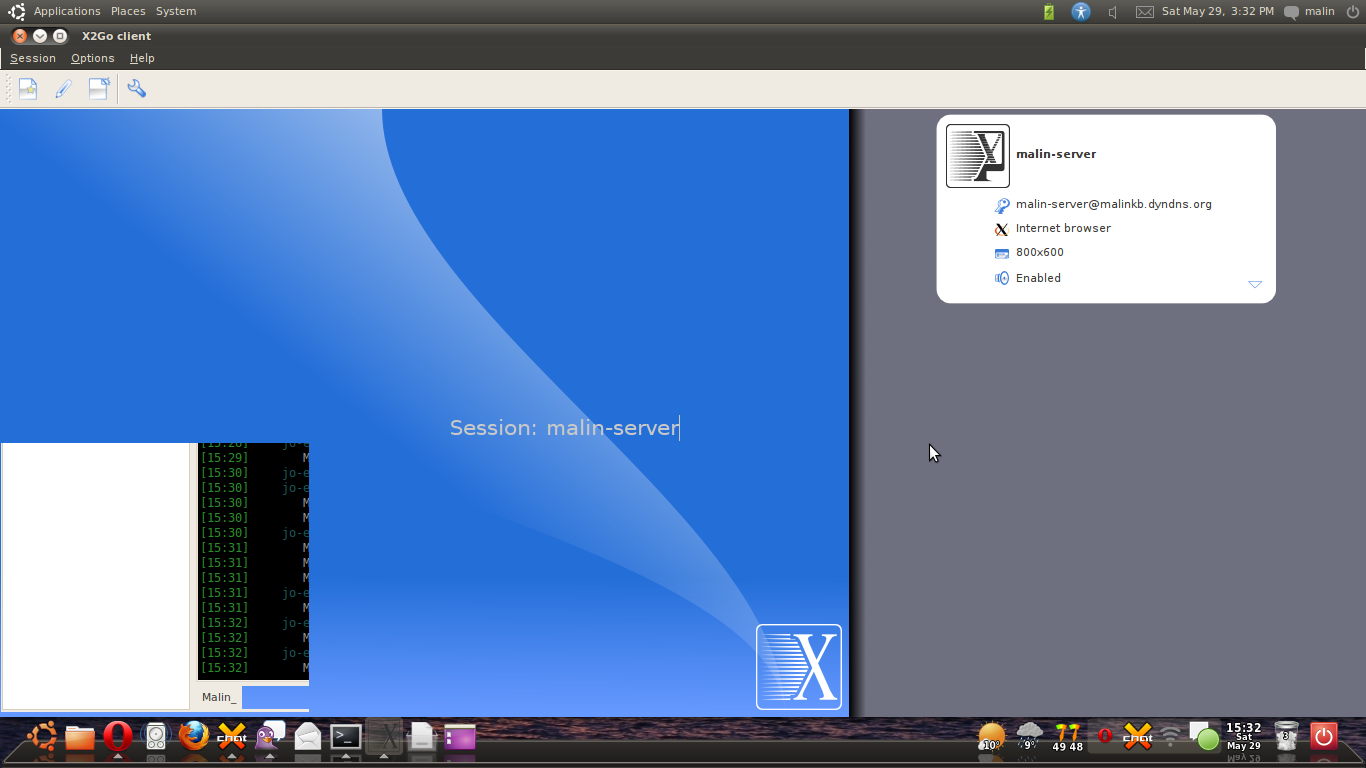Open the Options menu

(92, 58)
